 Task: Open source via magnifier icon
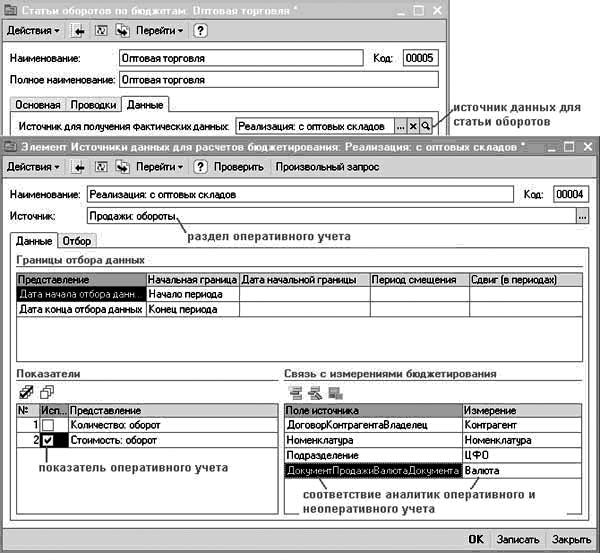[x=426, y=126]
